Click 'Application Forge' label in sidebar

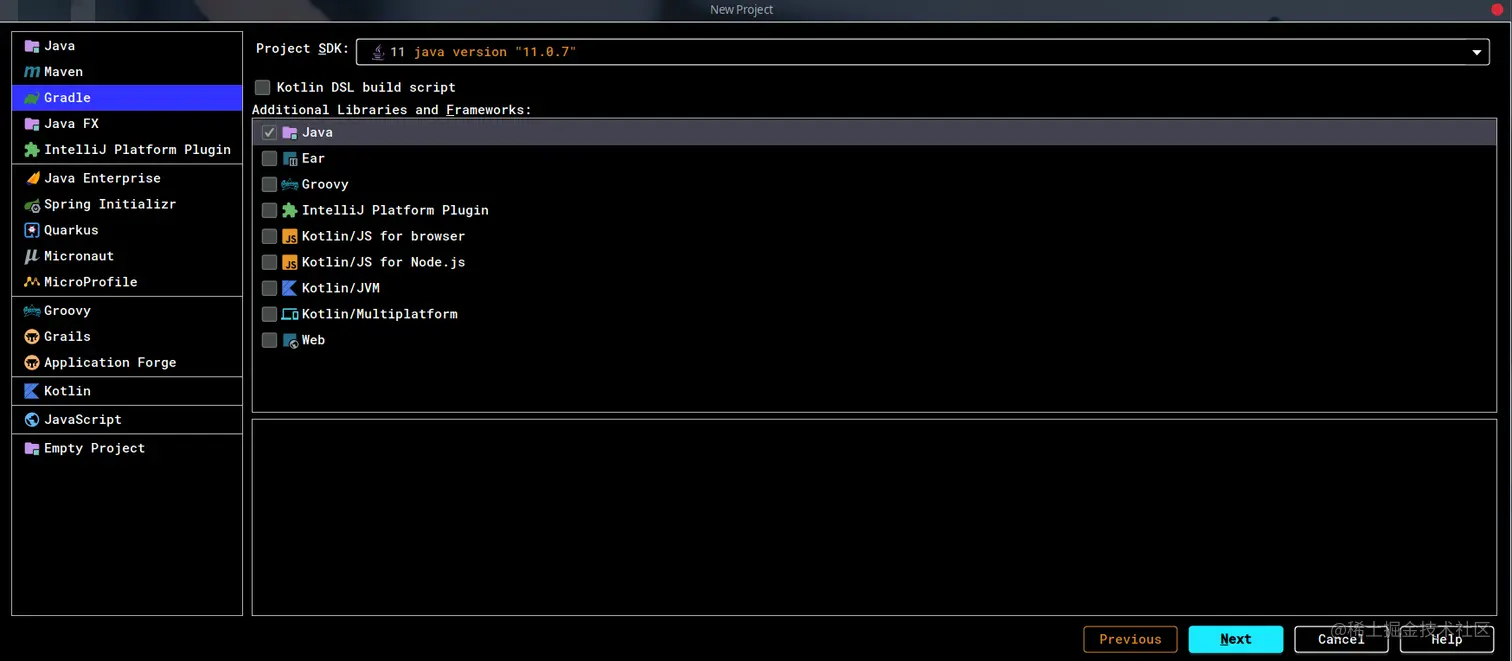click(x=110, y=363)
